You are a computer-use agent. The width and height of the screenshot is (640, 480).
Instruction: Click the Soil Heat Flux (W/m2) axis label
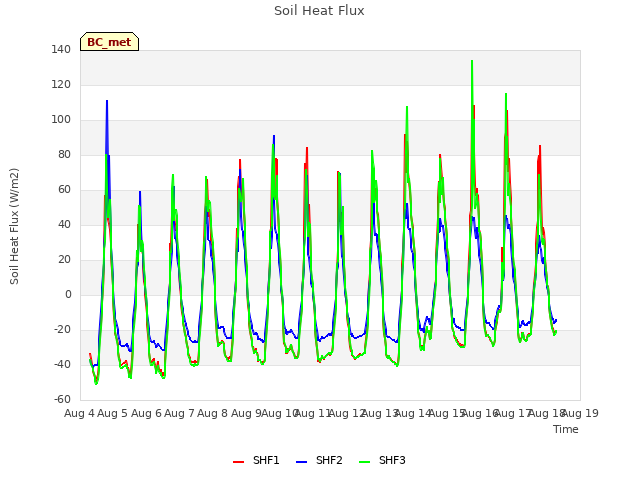[14, 226]
